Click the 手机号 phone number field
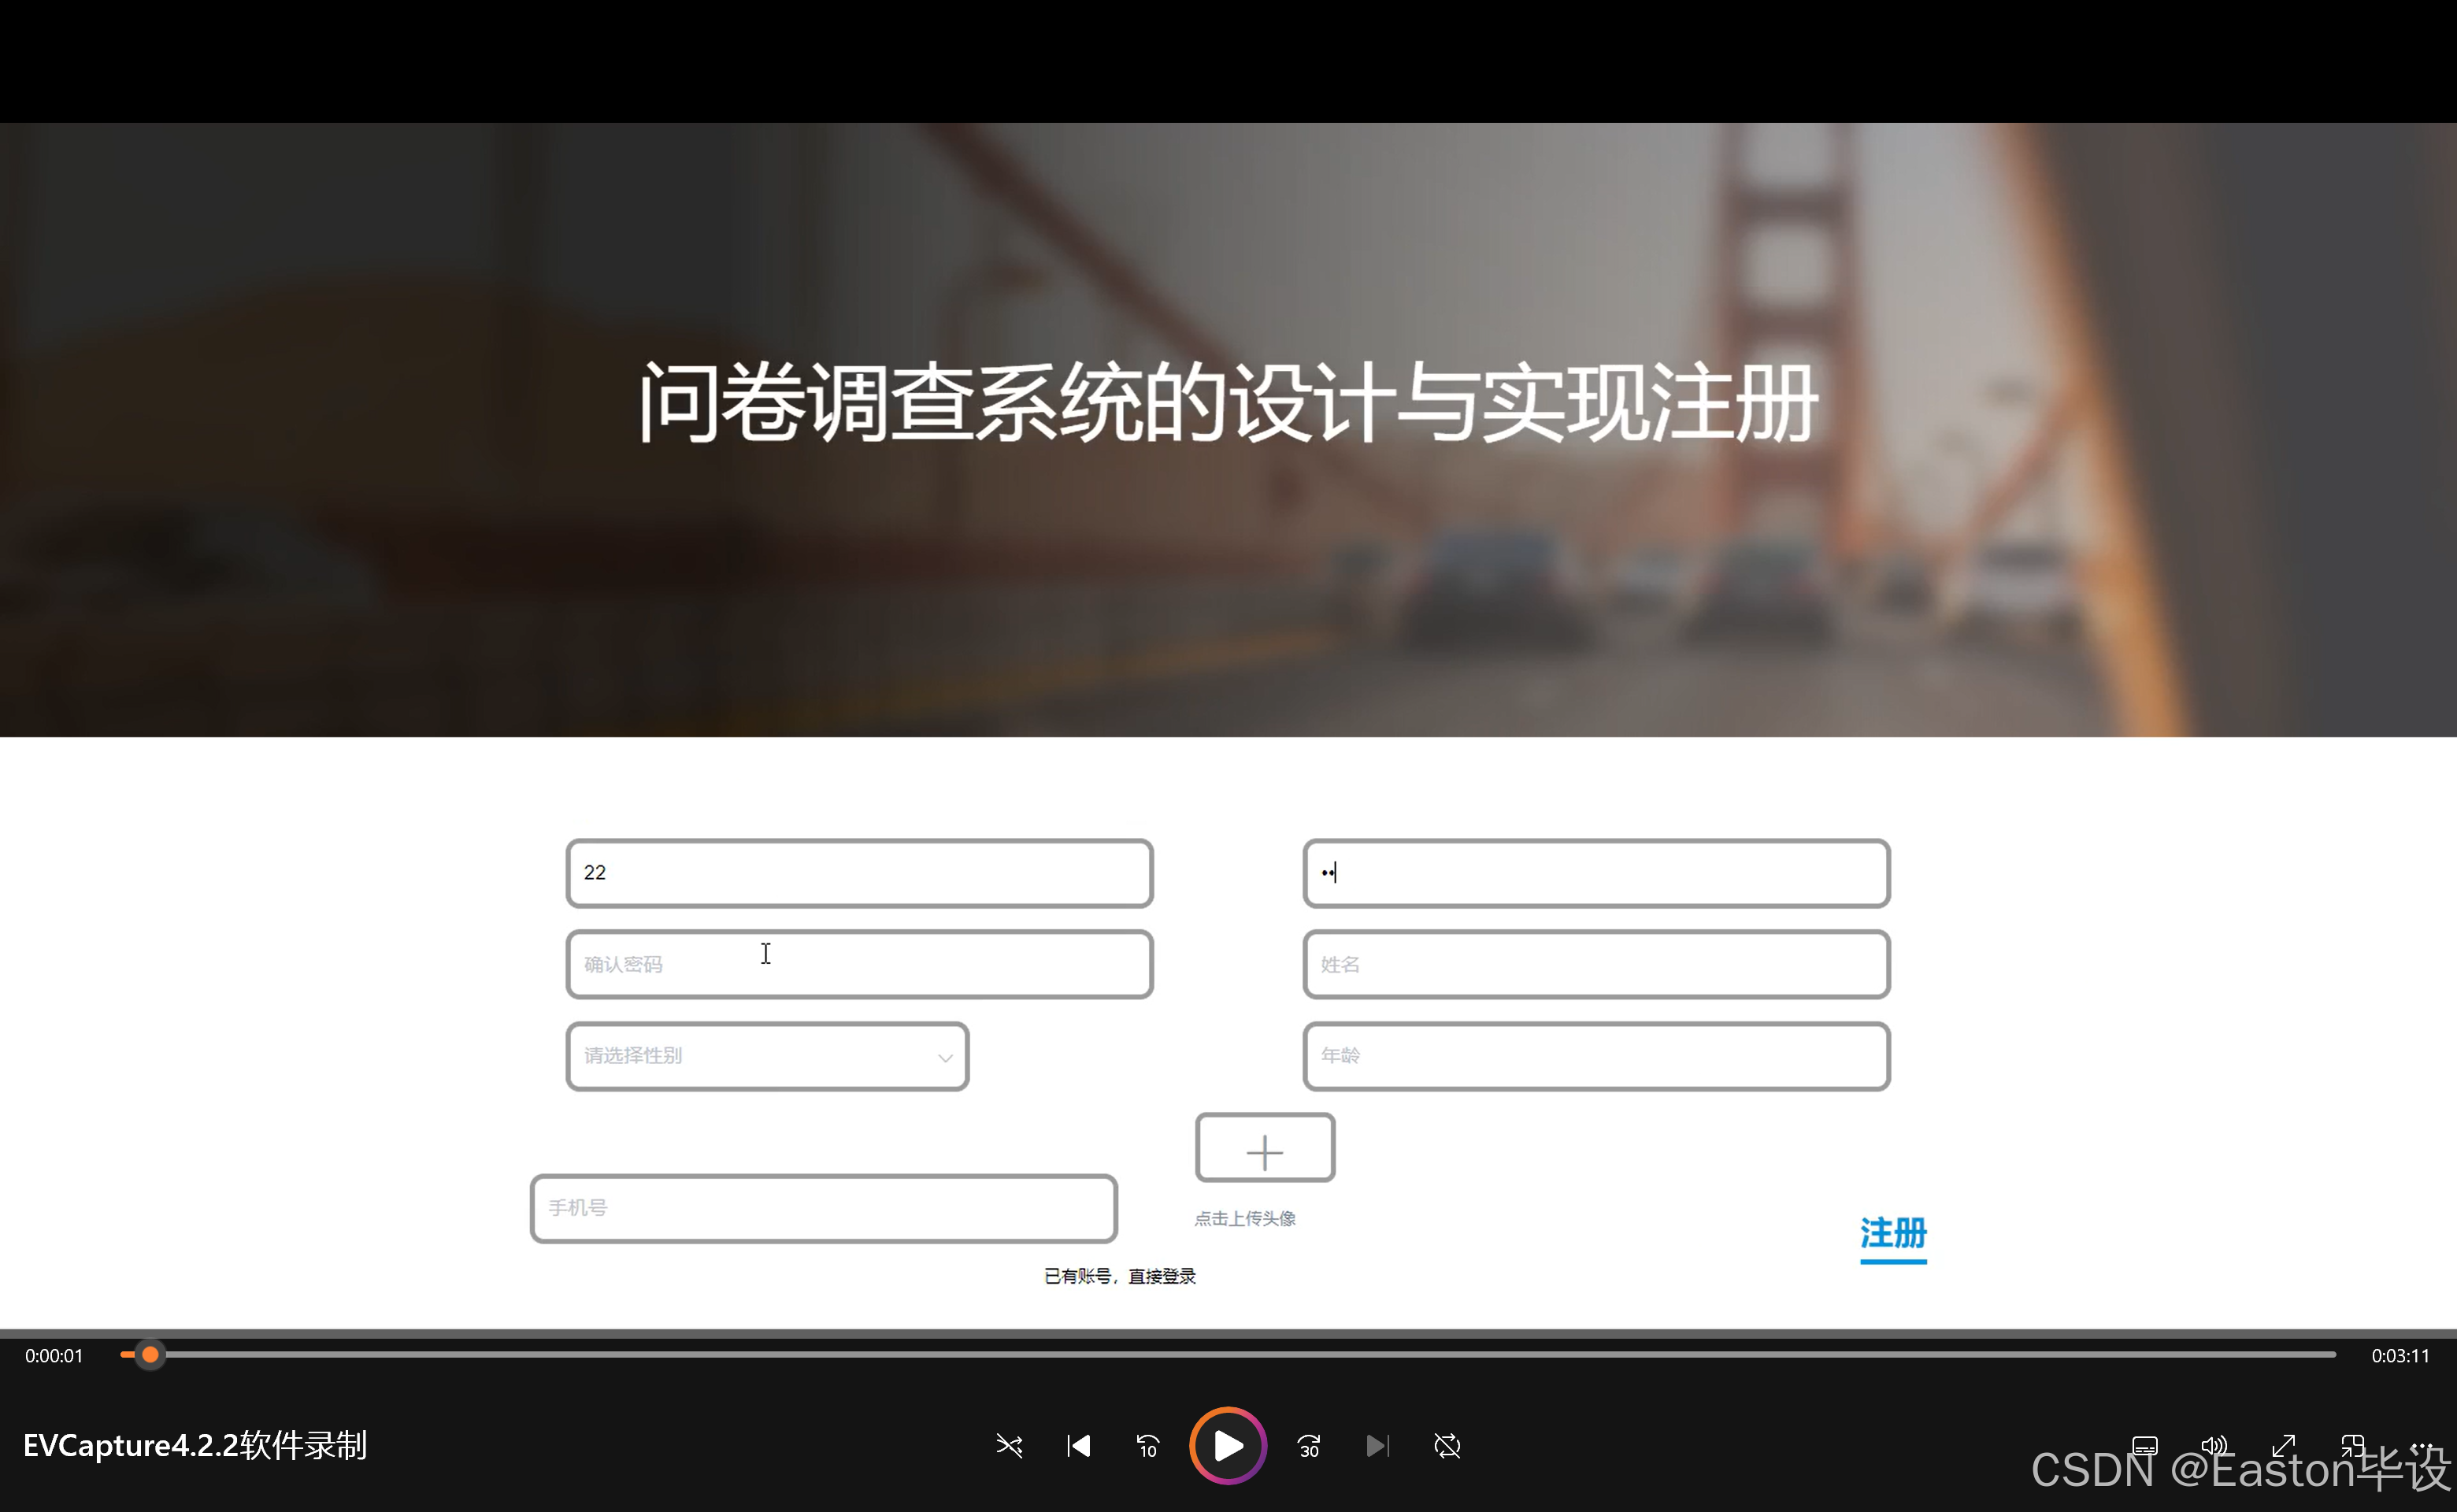This screenshot has width=2457, height=1512. [x=823, y=1208]
